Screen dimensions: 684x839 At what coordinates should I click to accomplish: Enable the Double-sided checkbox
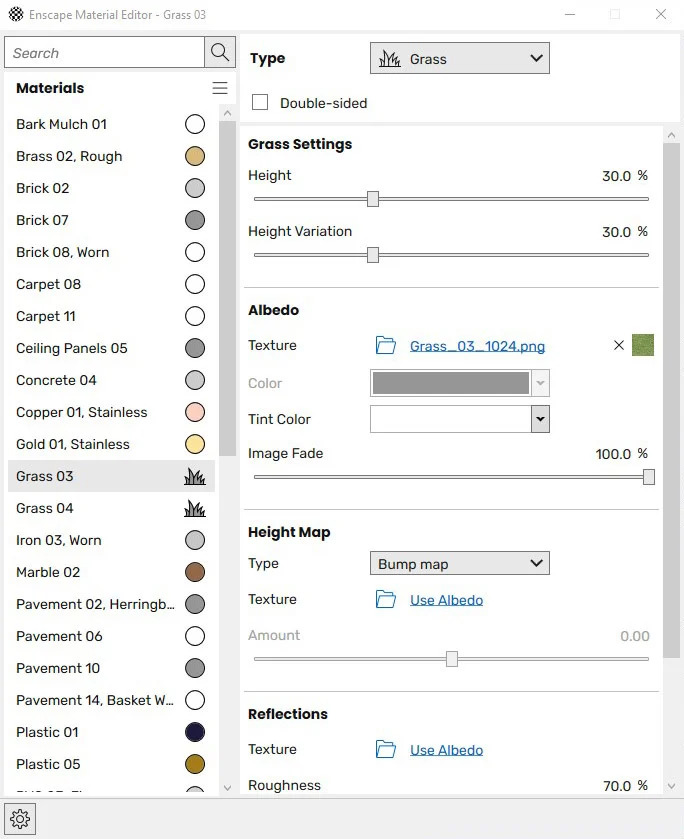pos(260,102)
